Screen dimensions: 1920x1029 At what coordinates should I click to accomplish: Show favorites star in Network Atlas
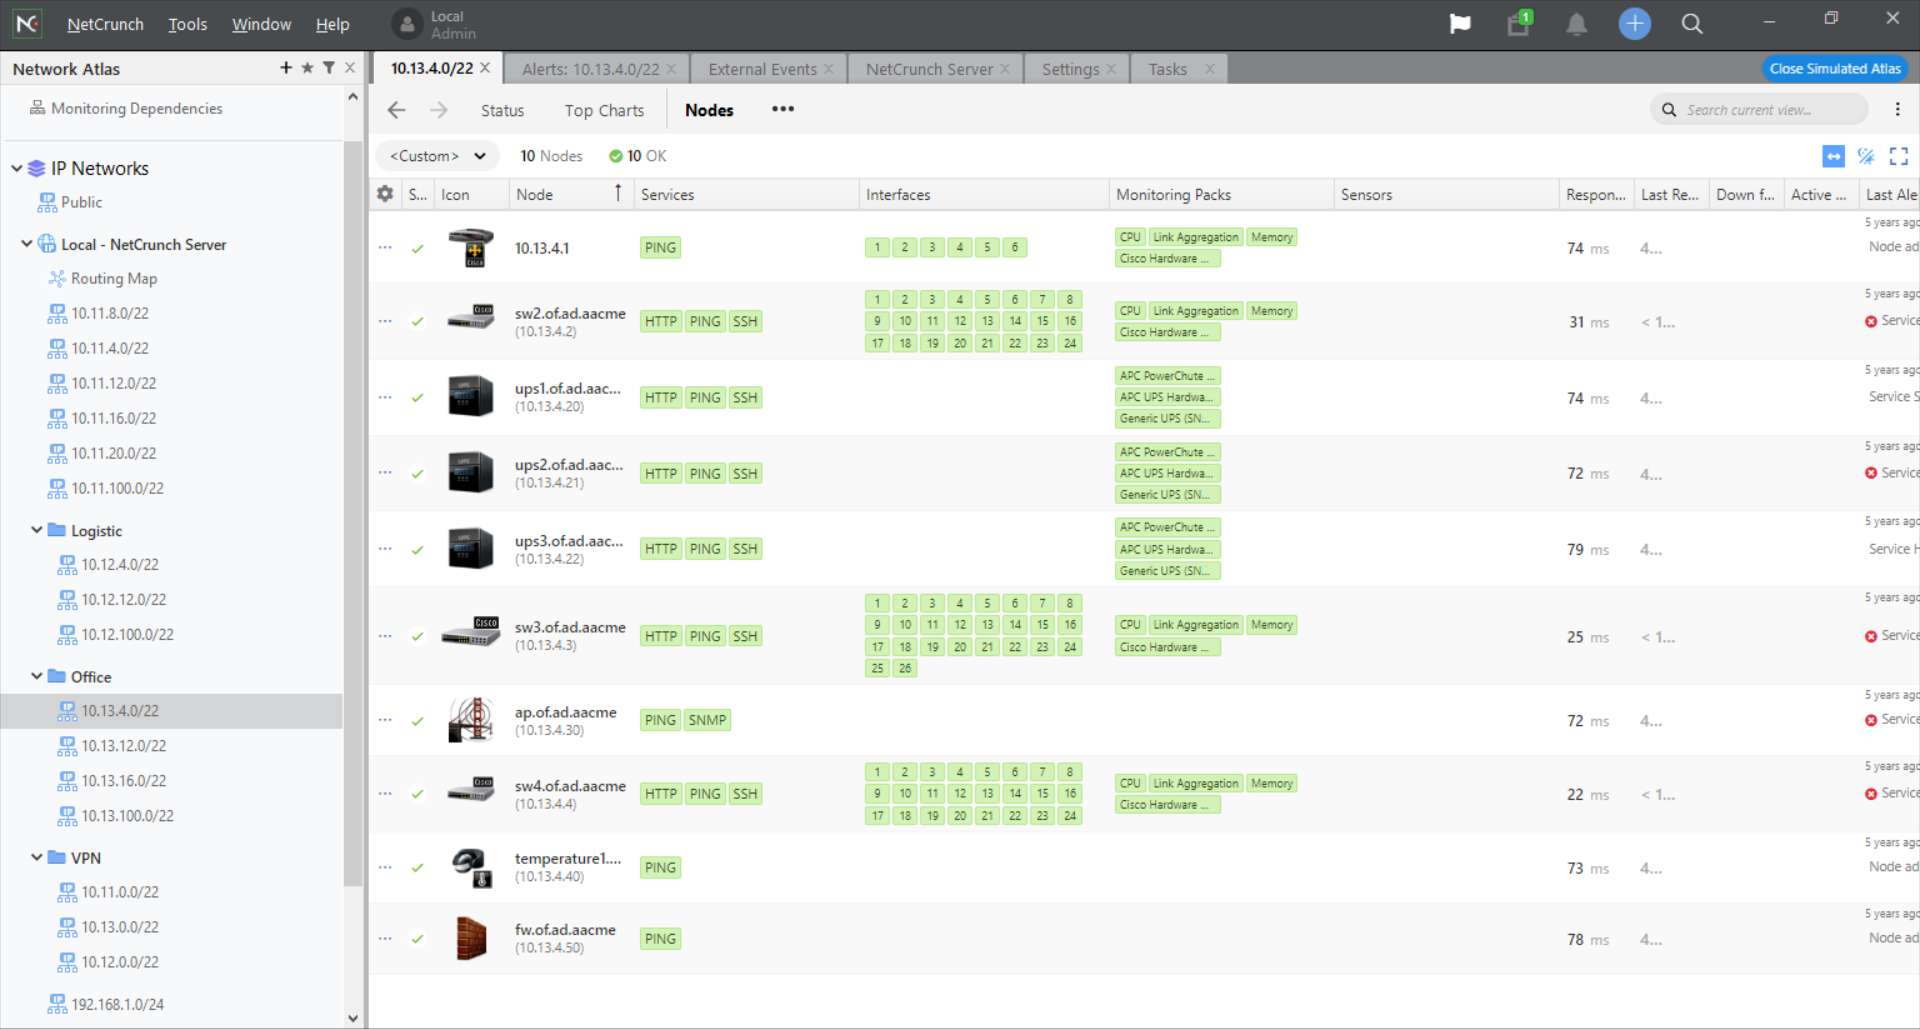(x=307, y=67)
